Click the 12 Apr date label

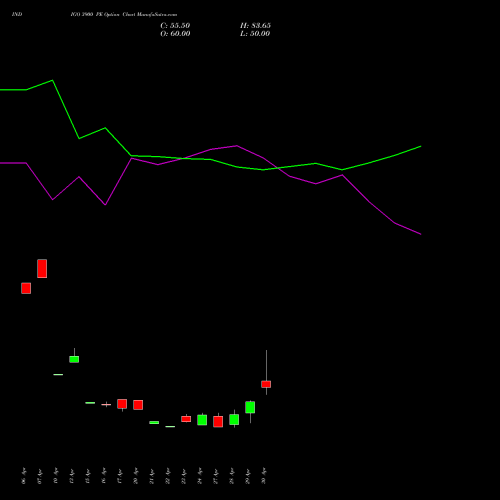(71, 476)
